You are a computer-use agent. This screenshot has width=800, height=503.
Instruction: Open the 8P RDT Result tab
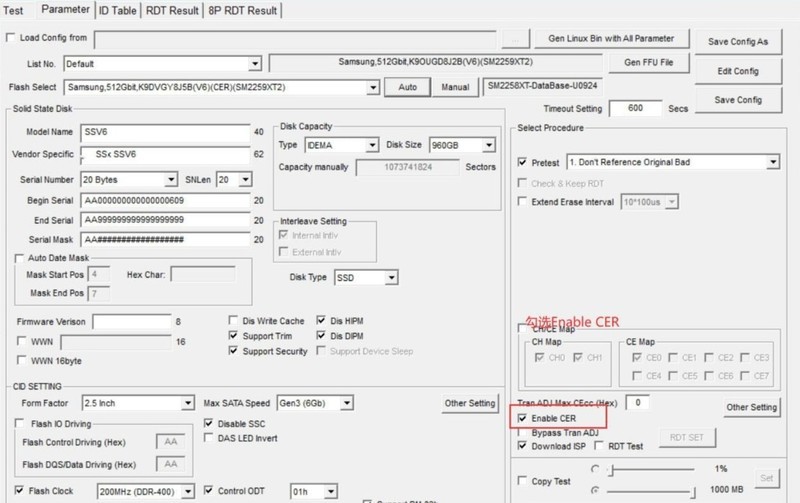pyautogui.click(x=242, y=10)
